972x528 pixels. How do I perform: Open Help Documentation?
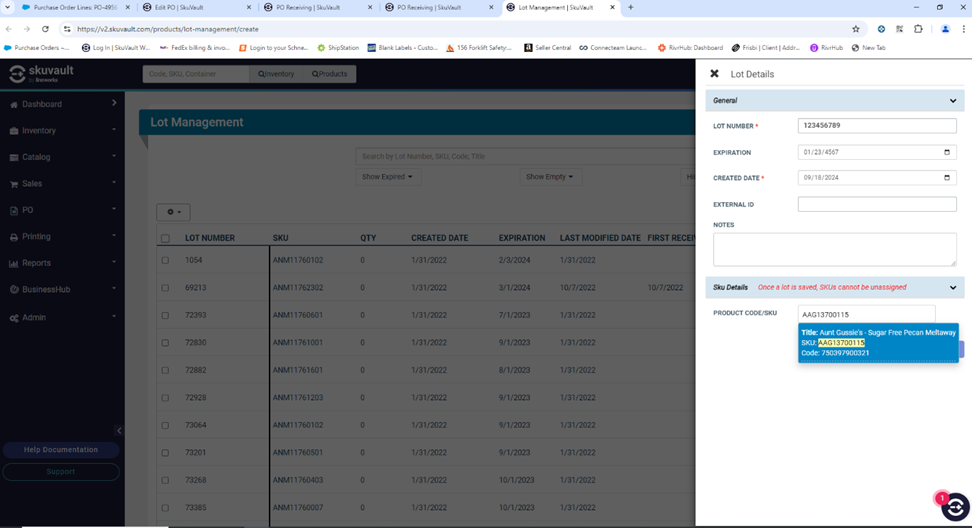click(x=61, y=450)
